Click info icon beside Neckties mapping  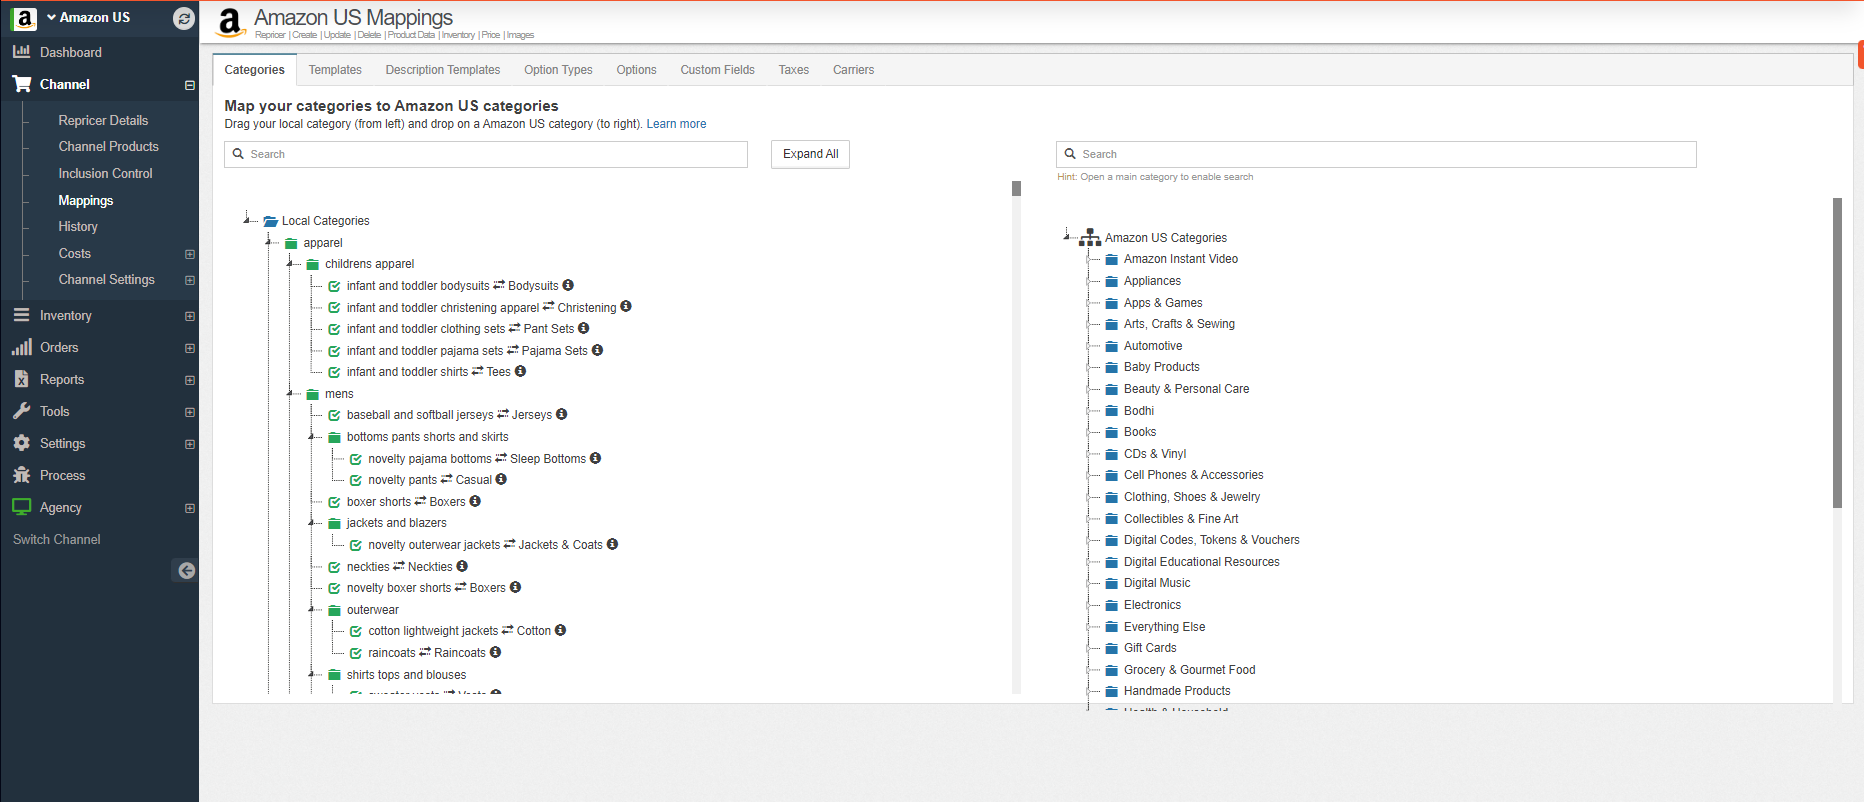[462, 566]
